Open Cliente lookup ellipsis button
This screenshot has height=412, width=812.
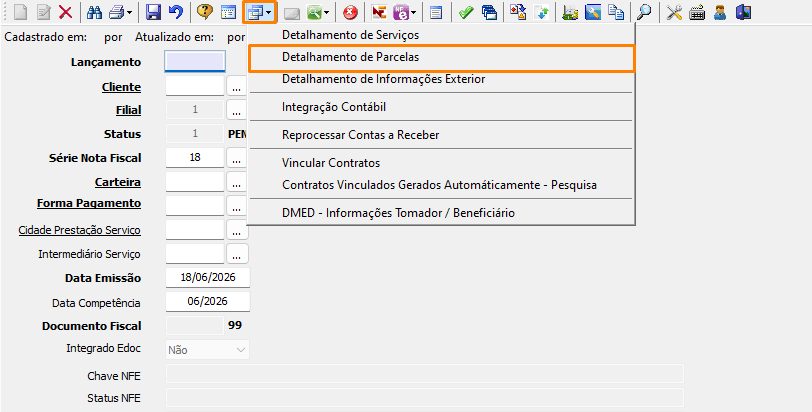tap(237, 86)
